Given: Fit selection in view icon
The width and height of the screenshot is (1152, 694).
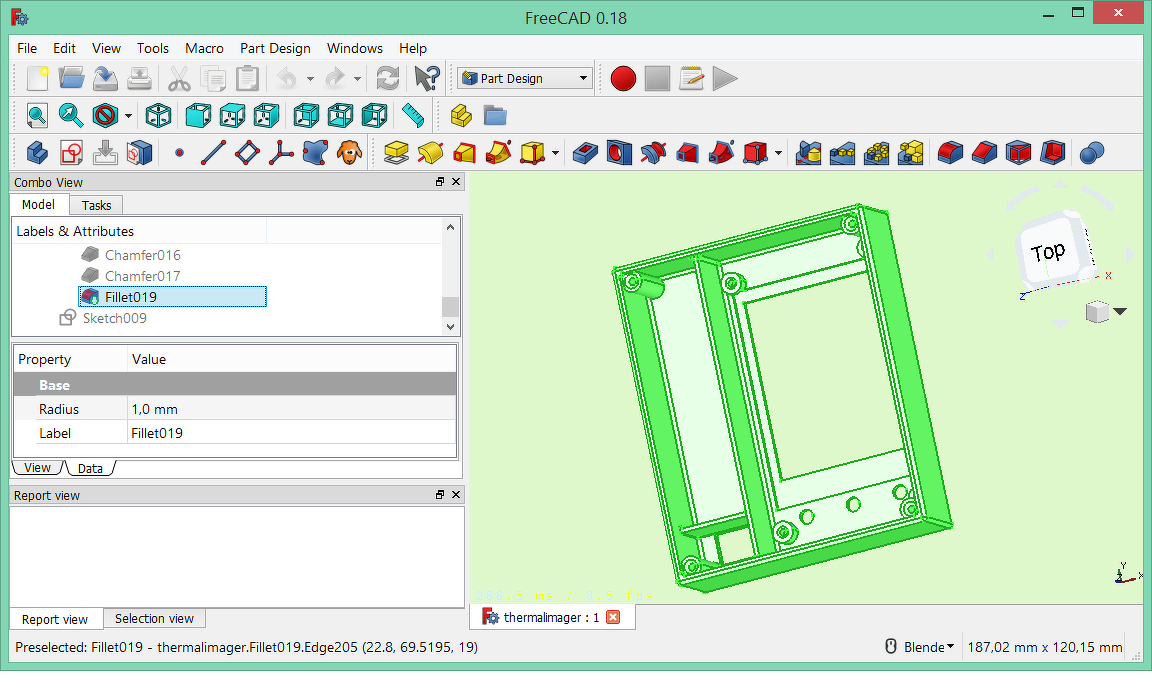Looking at the screenshot, I should (71, 115).
